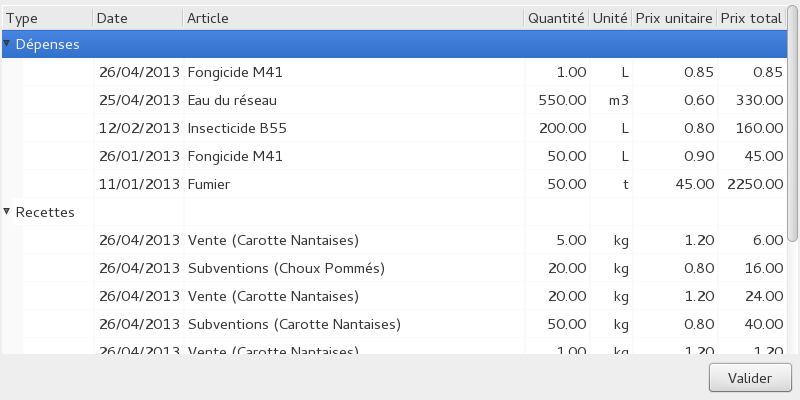Select Fongicide M41 dated 26/01/2013
The width and height of the screenshot is (800, 400).
click(x=394, y=156)
